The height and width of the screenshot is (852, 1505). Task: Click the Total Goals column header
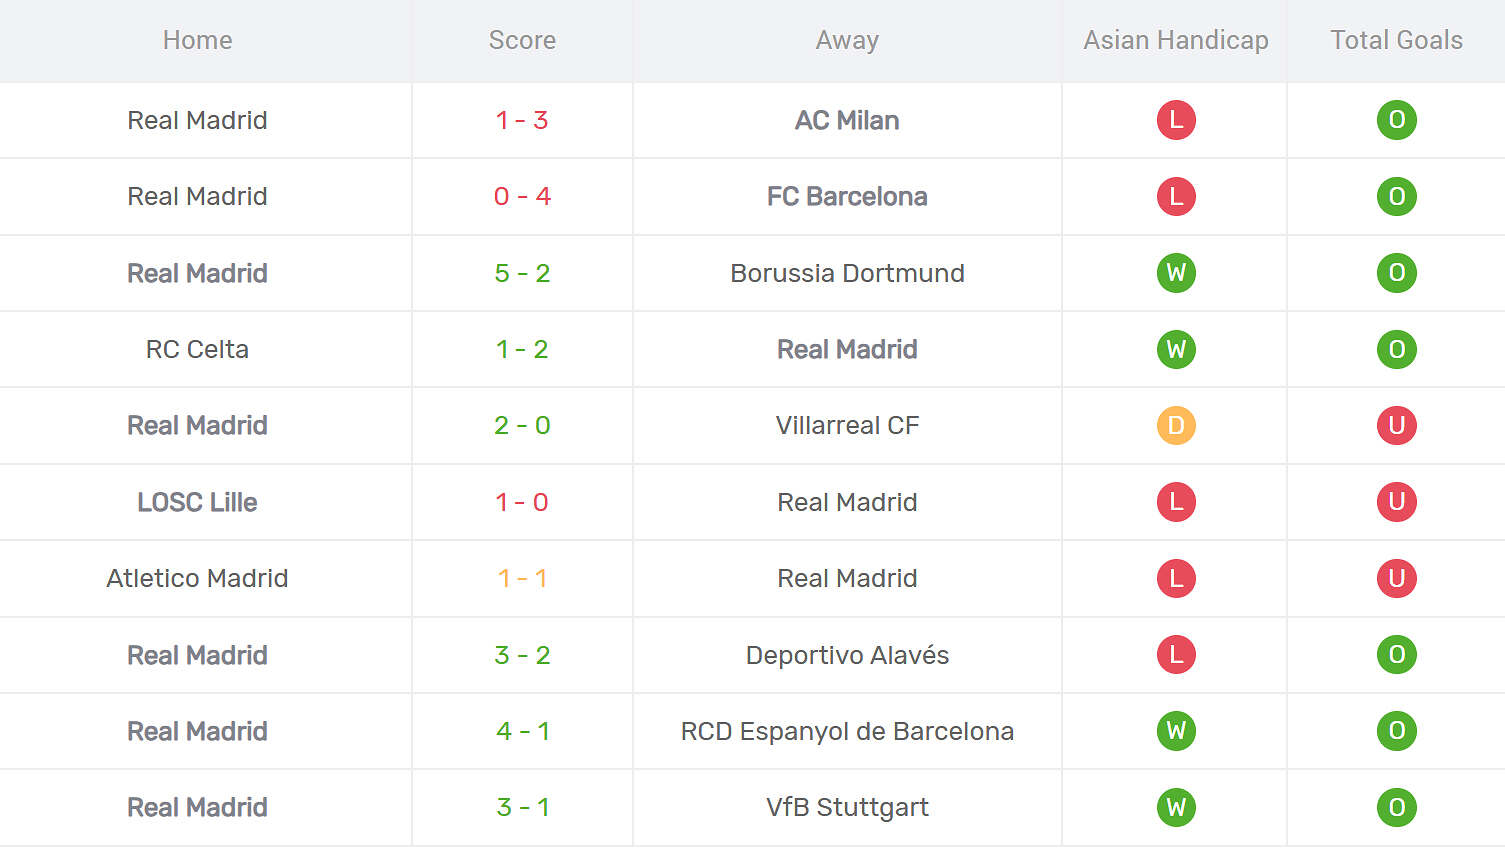[x=1396, y=40]
